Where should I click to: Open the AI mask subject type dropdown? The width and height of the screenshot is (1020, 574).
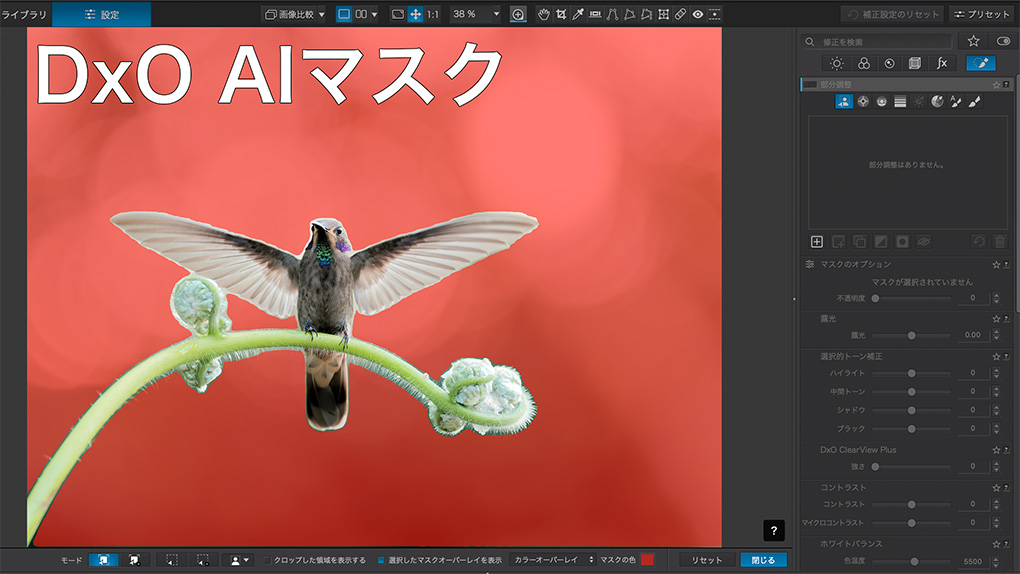tap(239, 560)
